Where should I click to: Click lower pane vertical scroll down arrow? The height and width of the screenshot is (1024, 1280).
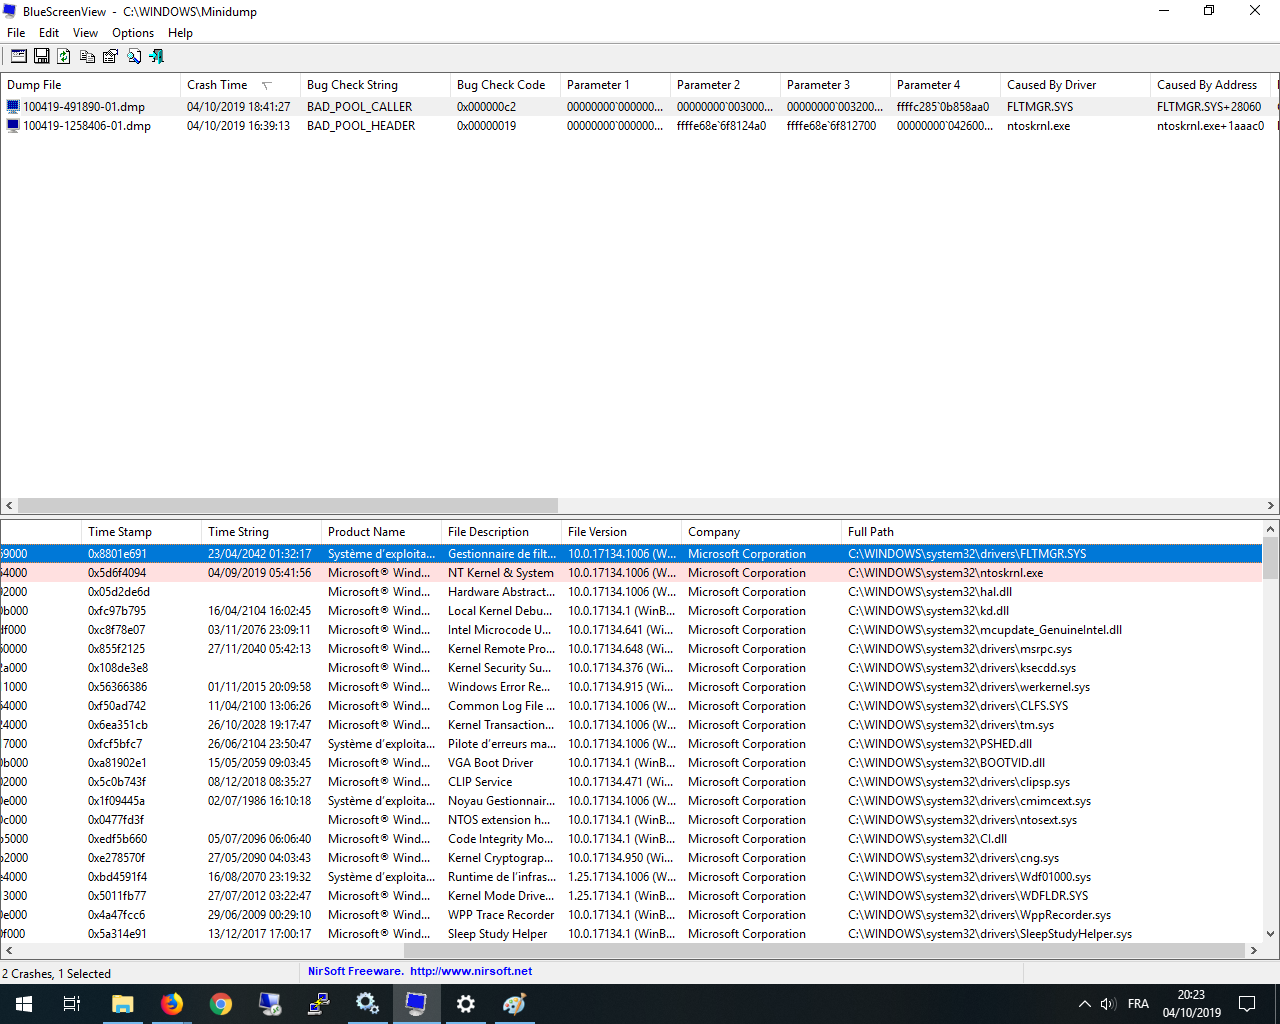[1271, 934]
